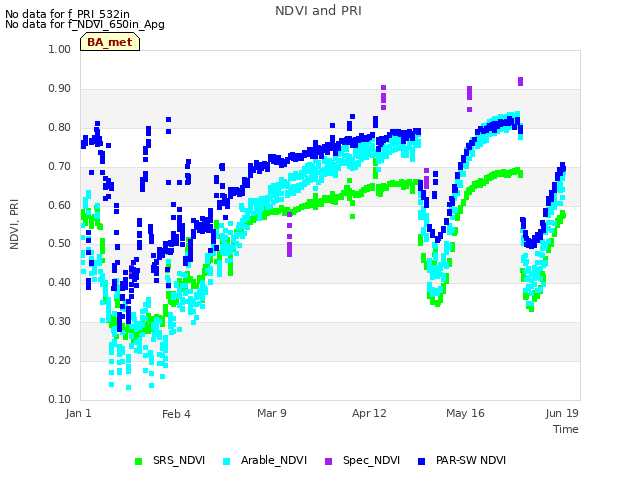Click the 0.90 y-axis tick label

60,89
